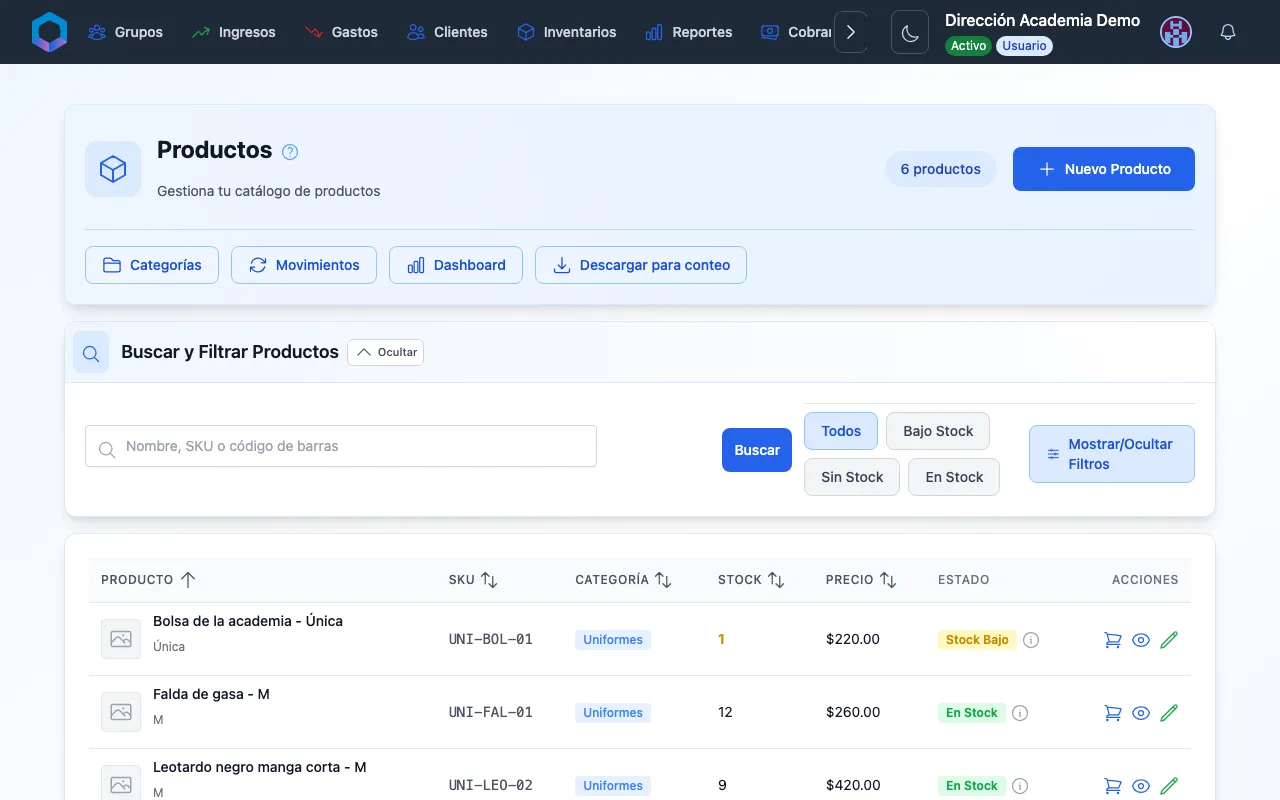Viewport: 1280px width, 800px height.
Task: Sort the table by SKU column
Action: pos(473,580)
